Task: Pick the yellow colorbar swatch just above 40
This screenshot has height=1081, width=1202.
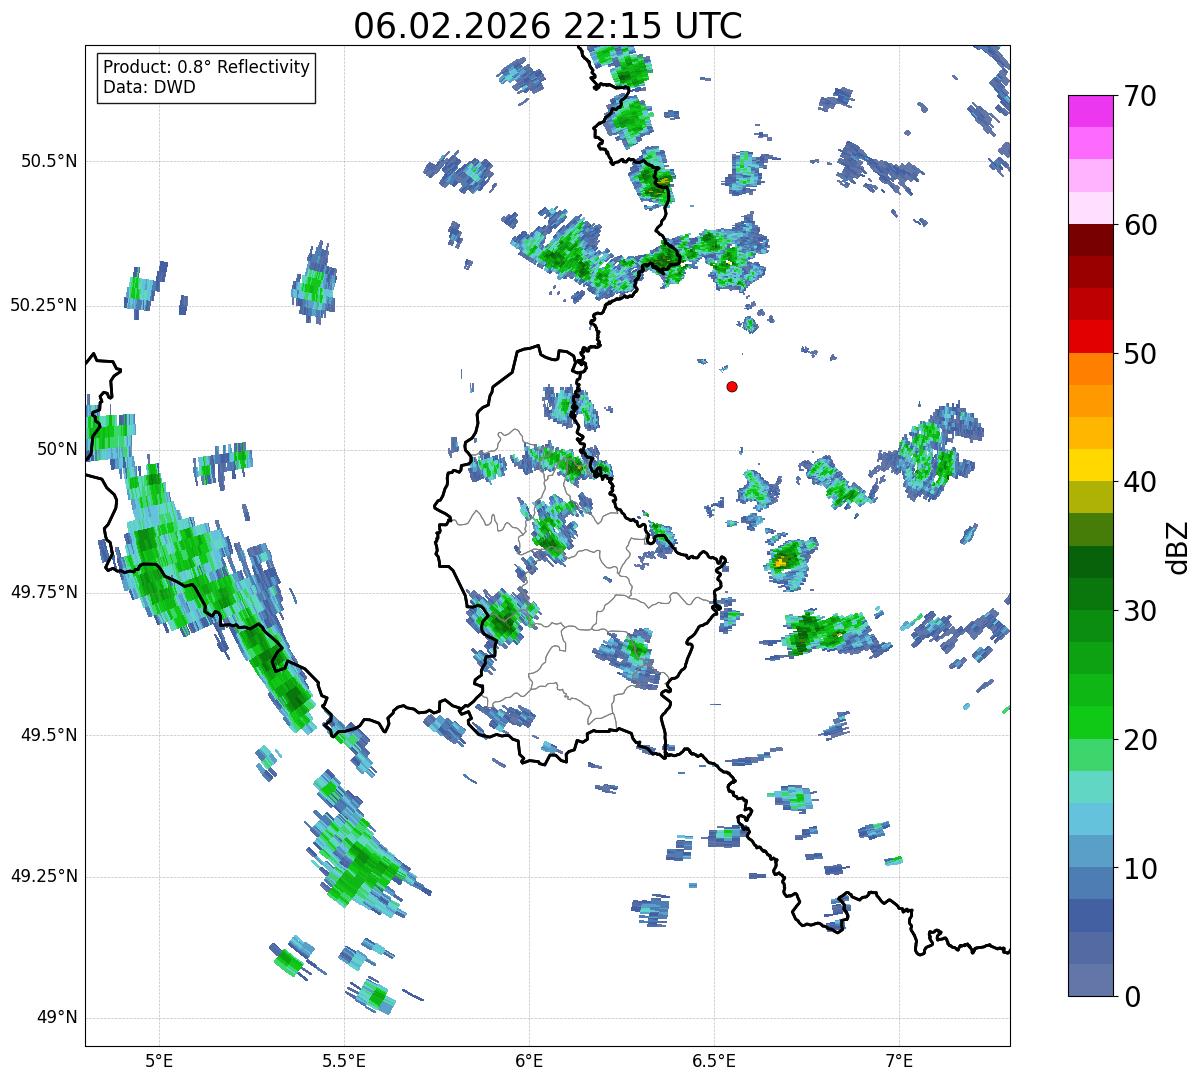Action: 1090,466
